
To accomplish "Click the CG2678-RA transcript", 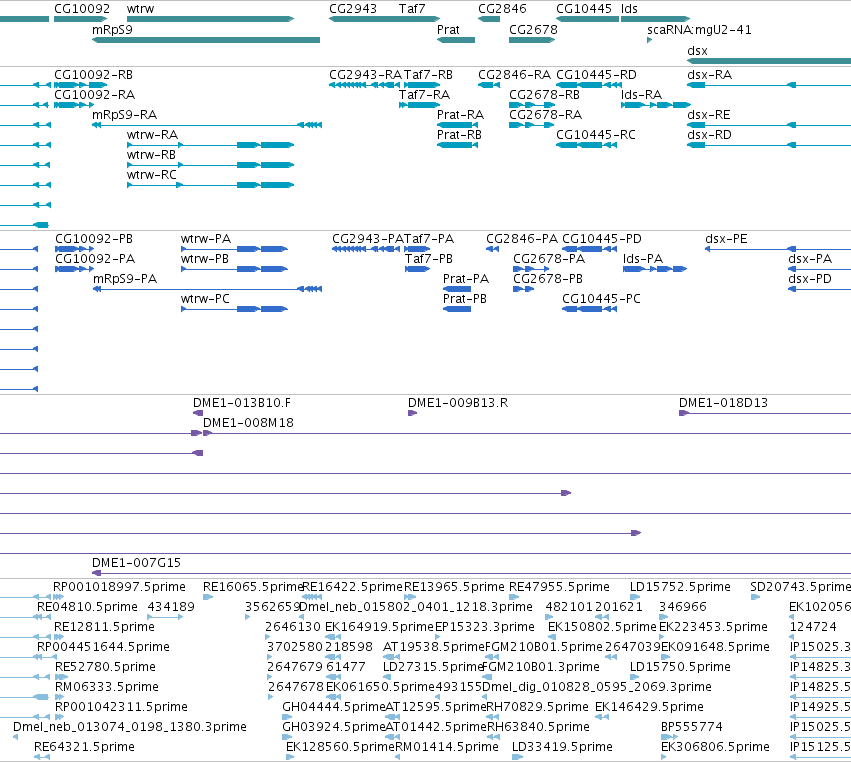I will 532,125.
